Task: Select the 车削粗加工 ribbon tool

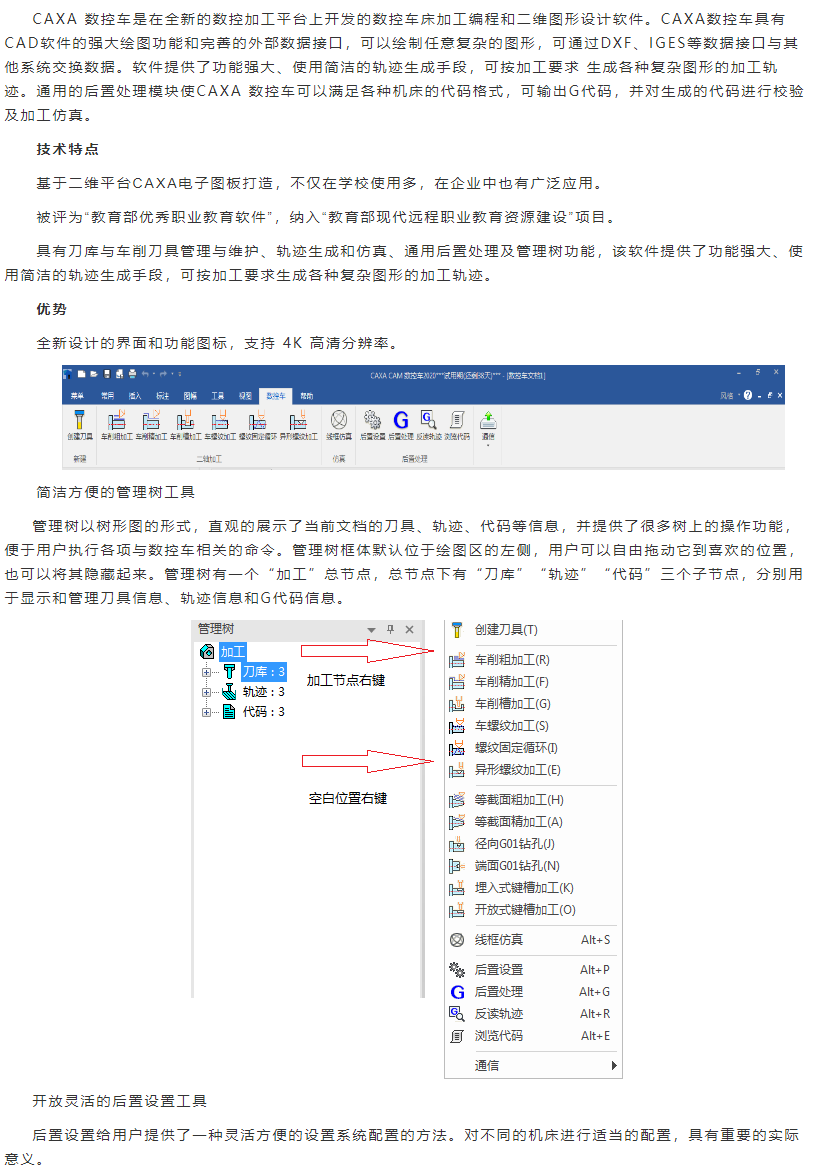Action: [117, 424]
